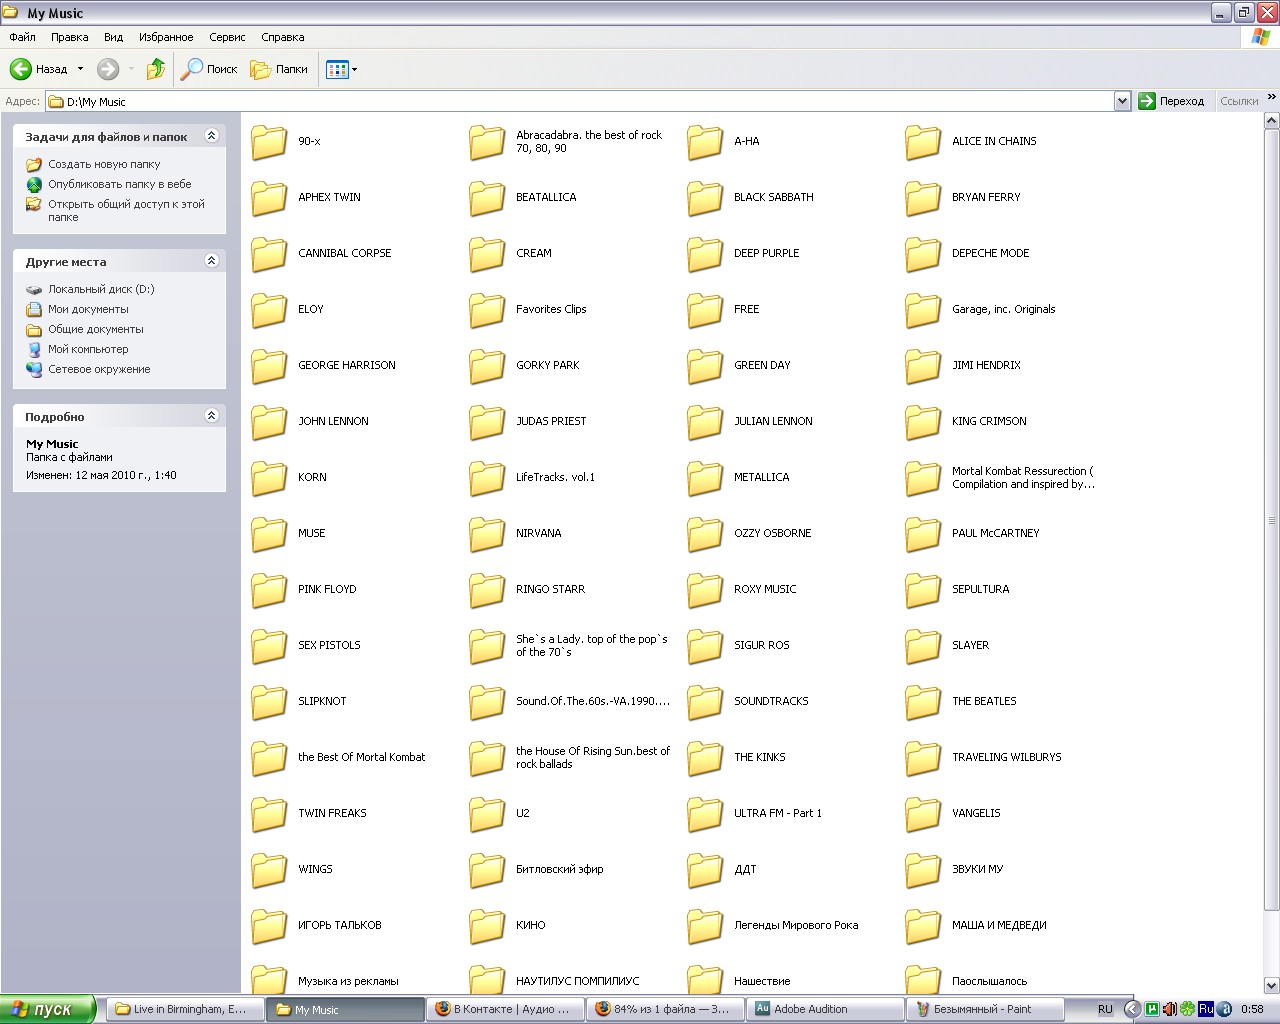Image resolution: width=1280 pixels, height=1024 pixels.
Task: Collapse the file and folder tasks panel
Action: [x=211, y=136]
